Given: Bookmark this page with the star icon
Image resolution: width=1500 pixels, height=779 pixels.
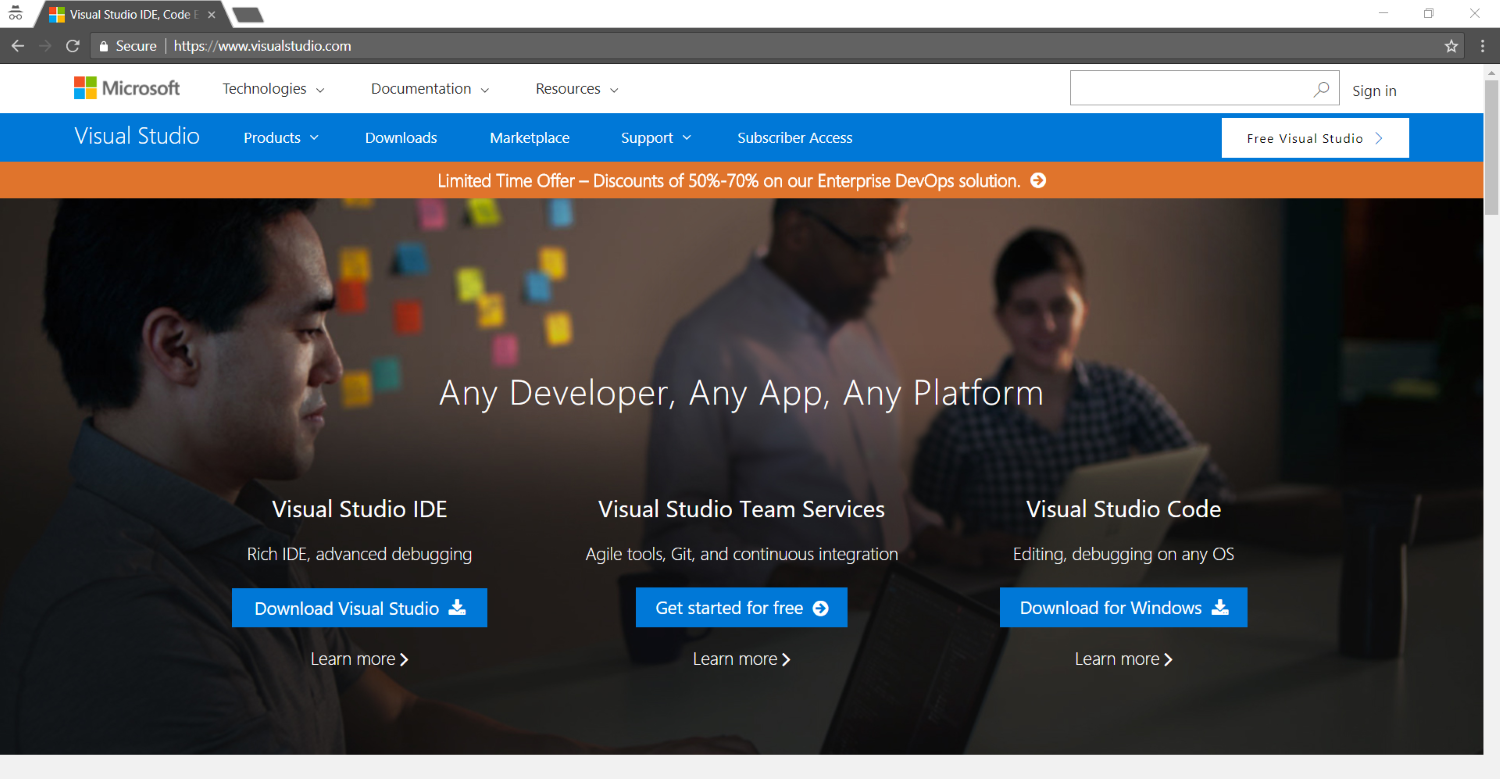Looking at the screenshot, I should [1451, 46].
